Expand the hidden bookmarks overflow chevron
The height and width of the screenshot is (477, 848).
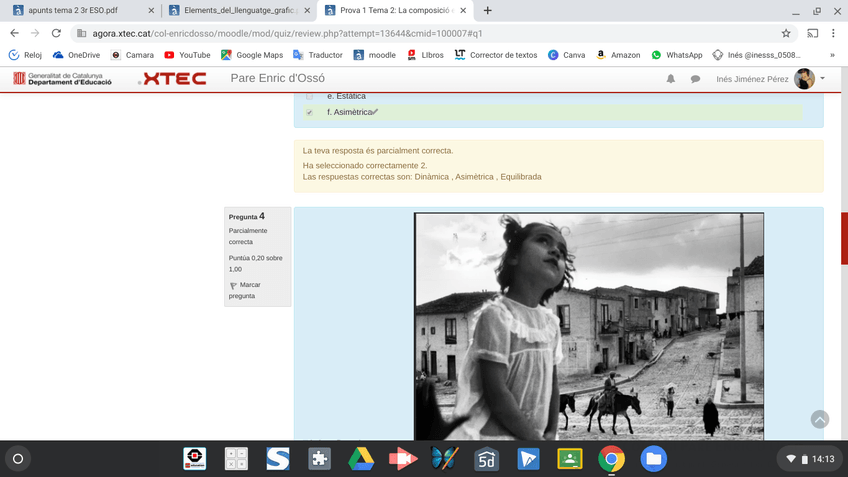[x=832, y=55]
